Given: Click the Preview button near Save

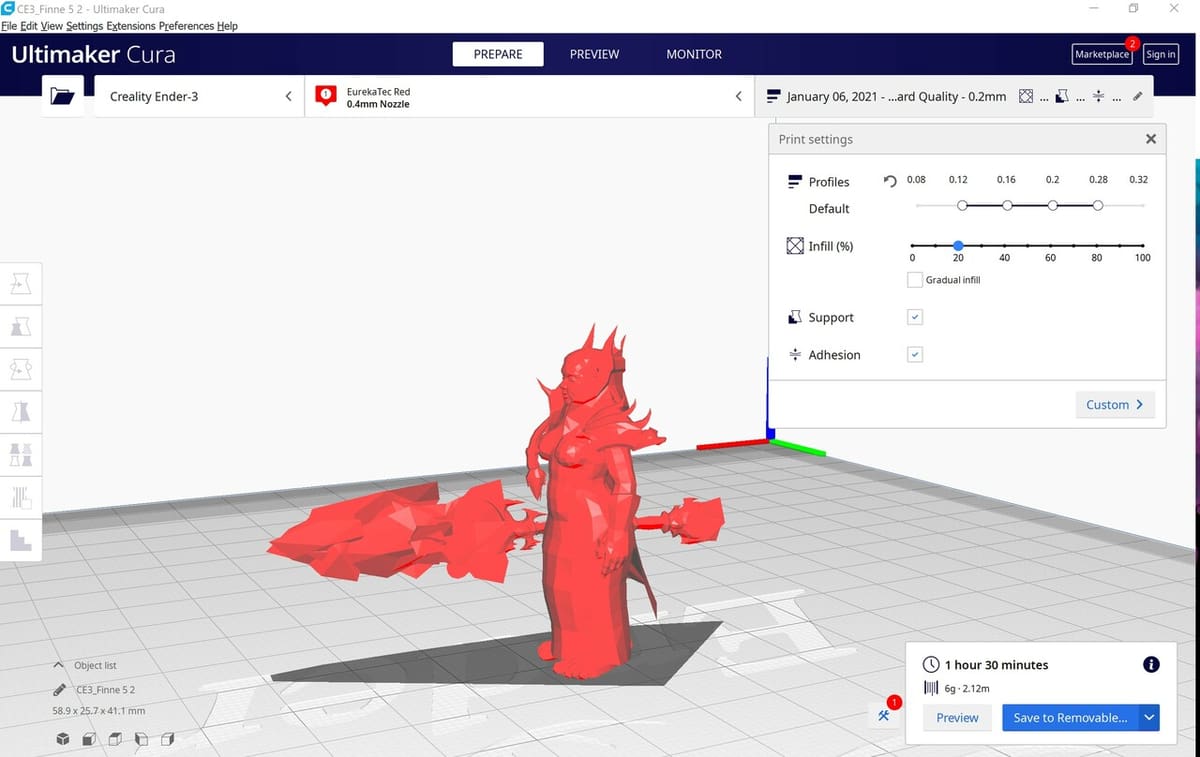Looking at the screenshot, I should 957,717.
